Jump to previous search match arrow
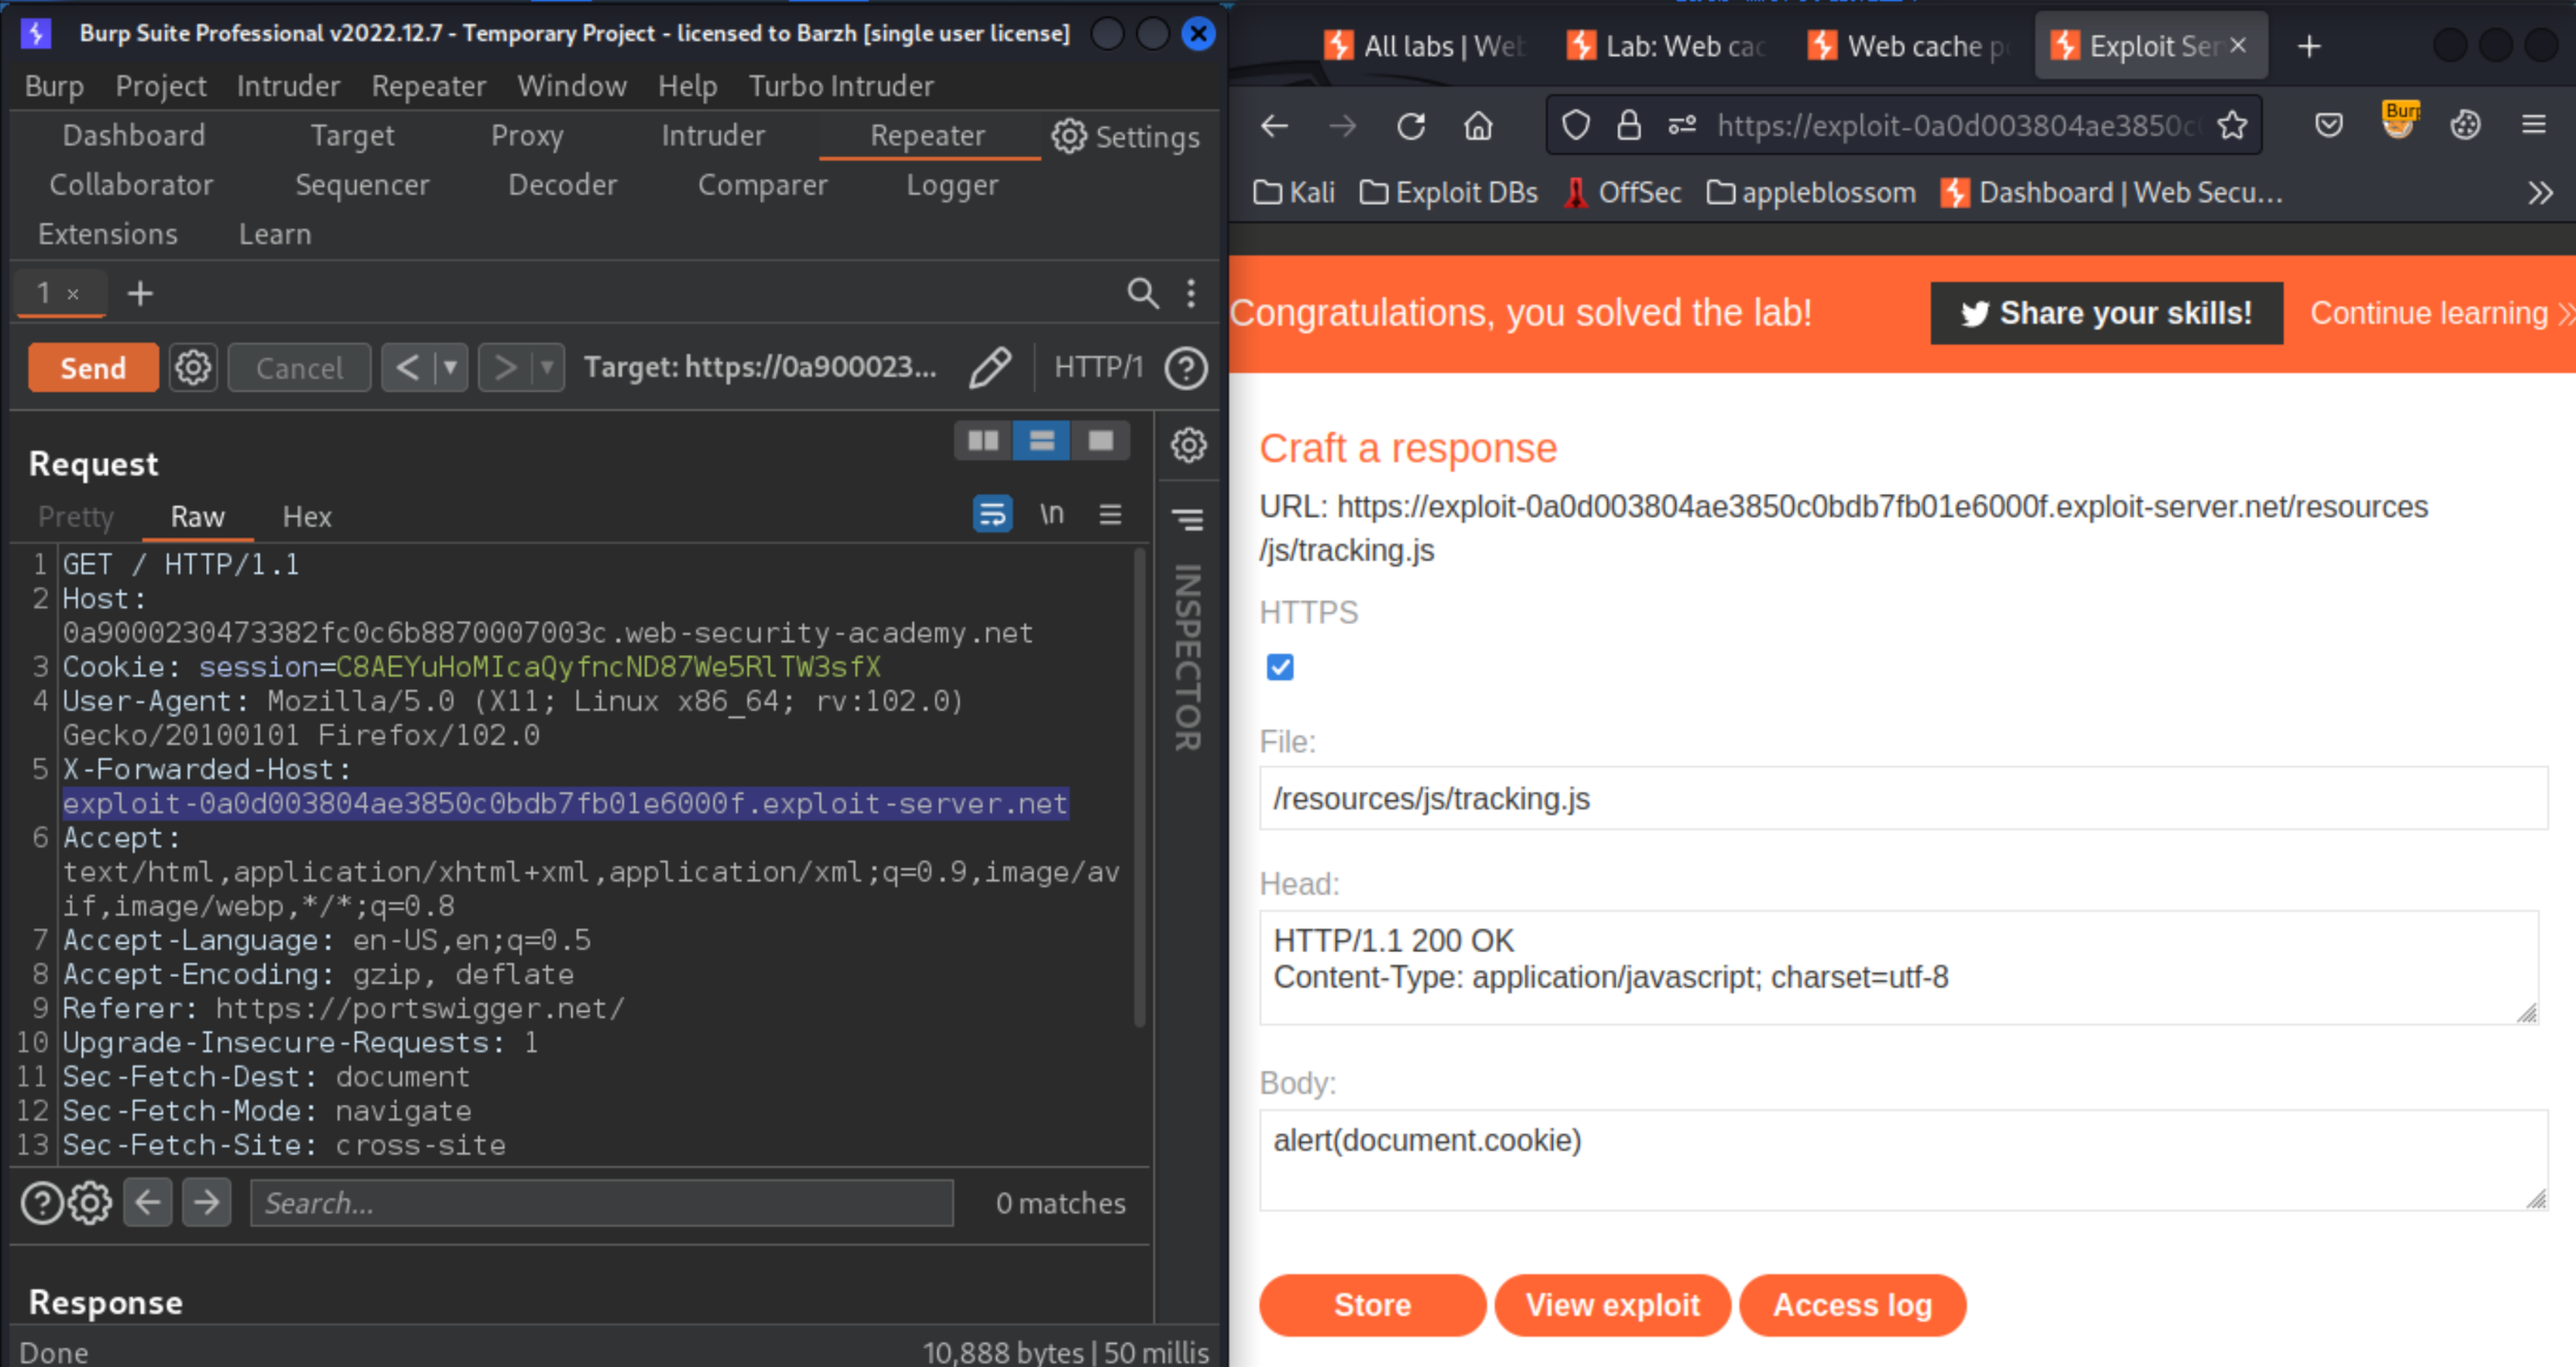Viewport: 2576px width, 1367px height. pos(148,1202)
